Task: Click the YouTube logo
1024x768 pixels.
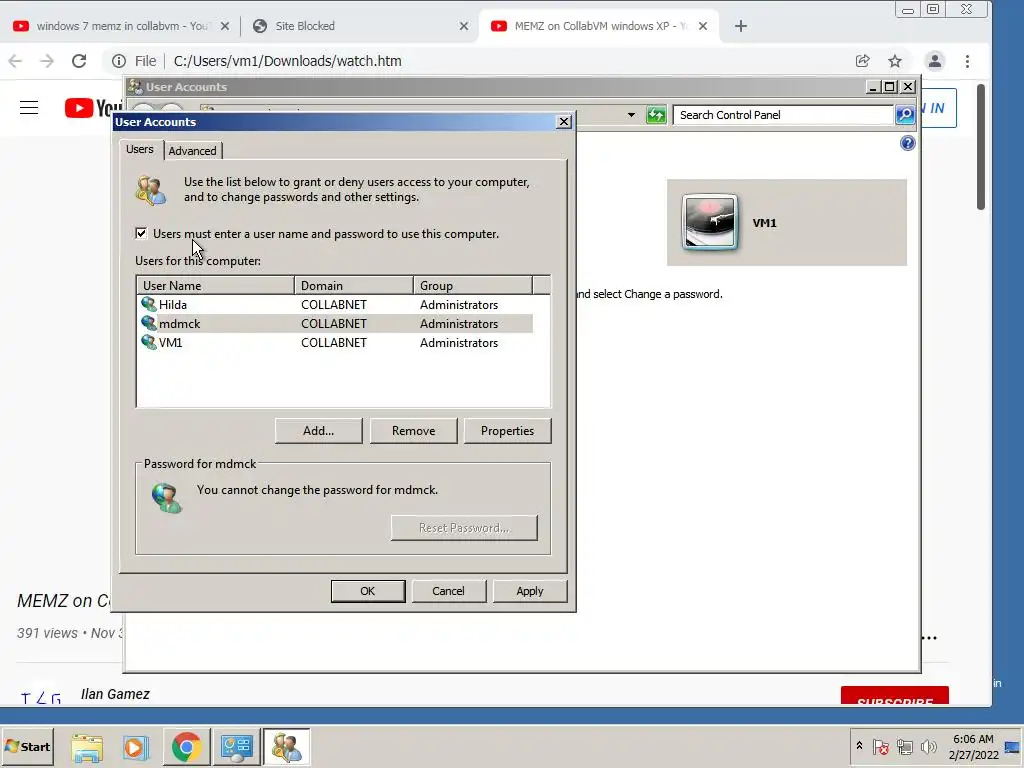Action: coord(93,108)
